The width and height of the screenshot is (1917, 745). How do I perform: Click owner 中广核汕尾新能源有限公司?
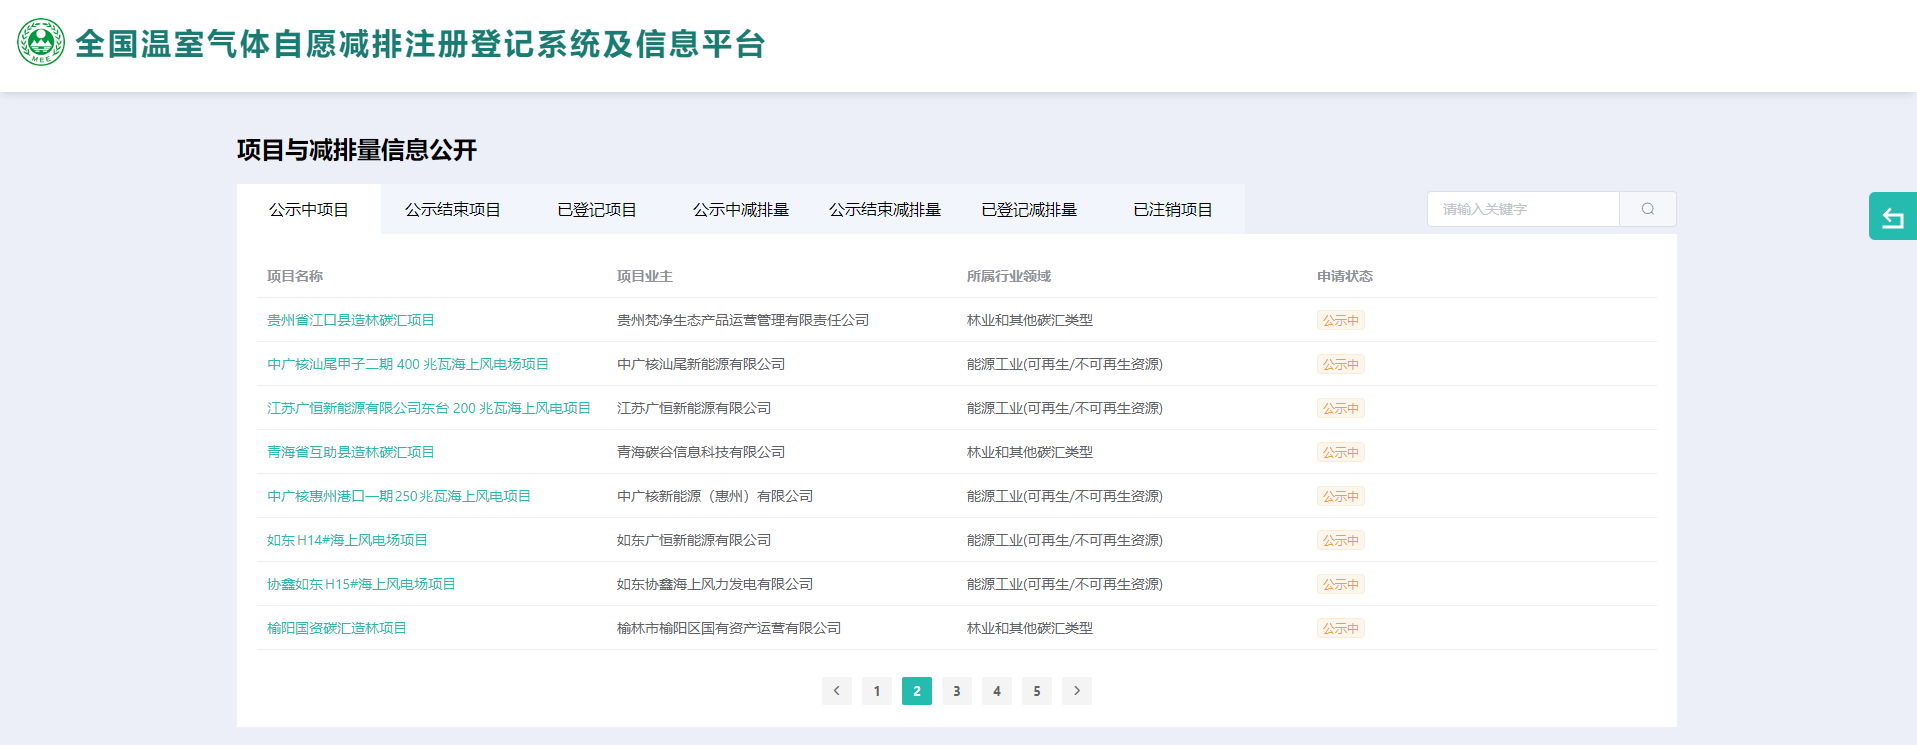click(x=701, y=364)
